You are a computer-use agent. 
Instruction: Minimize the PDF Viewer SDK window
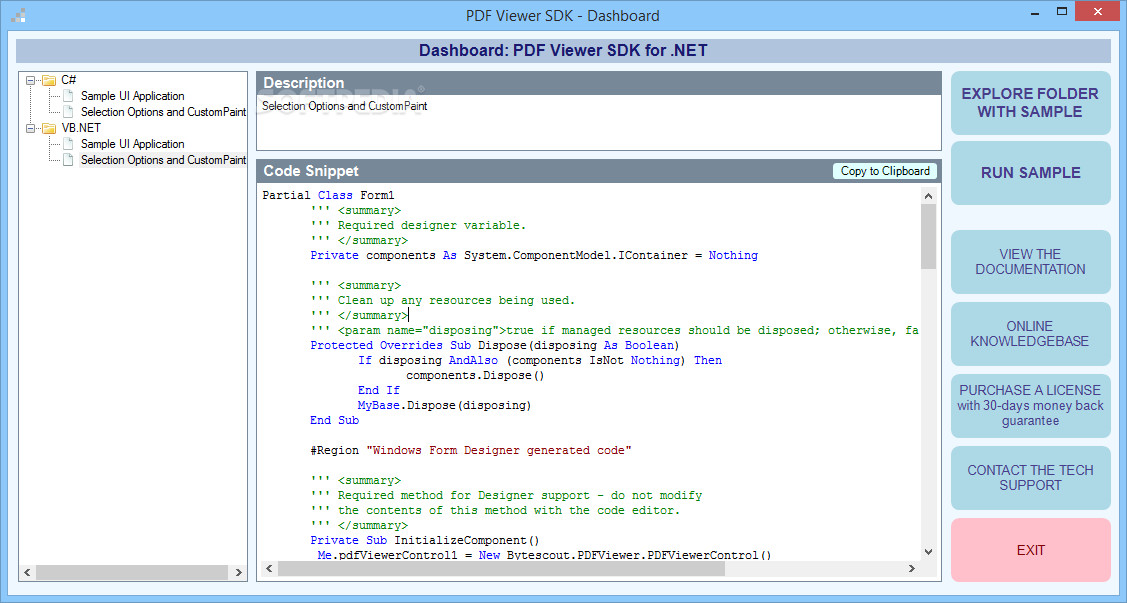pyautogui.click(x=1034, y=13)
